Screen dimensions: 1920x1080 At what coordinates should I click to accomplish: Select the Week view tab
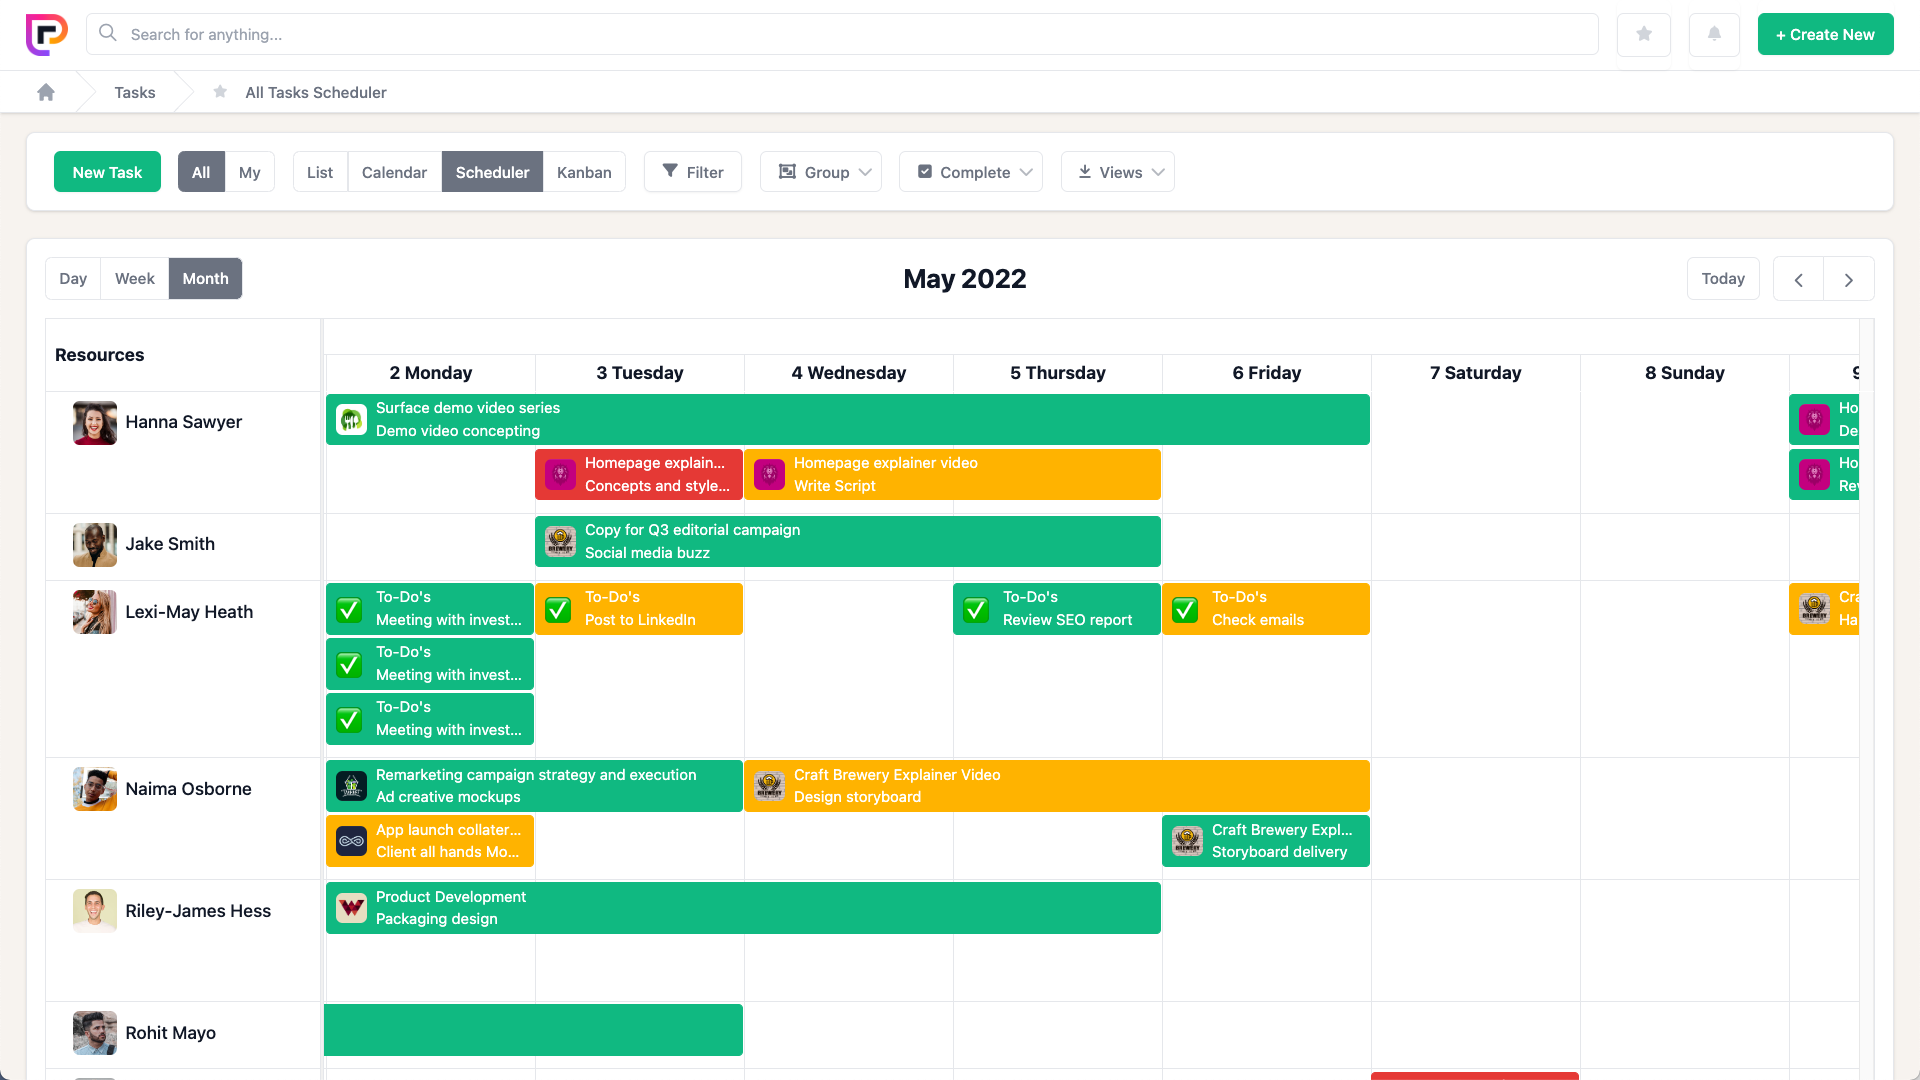pyautogui.click(x=135, y=279)
